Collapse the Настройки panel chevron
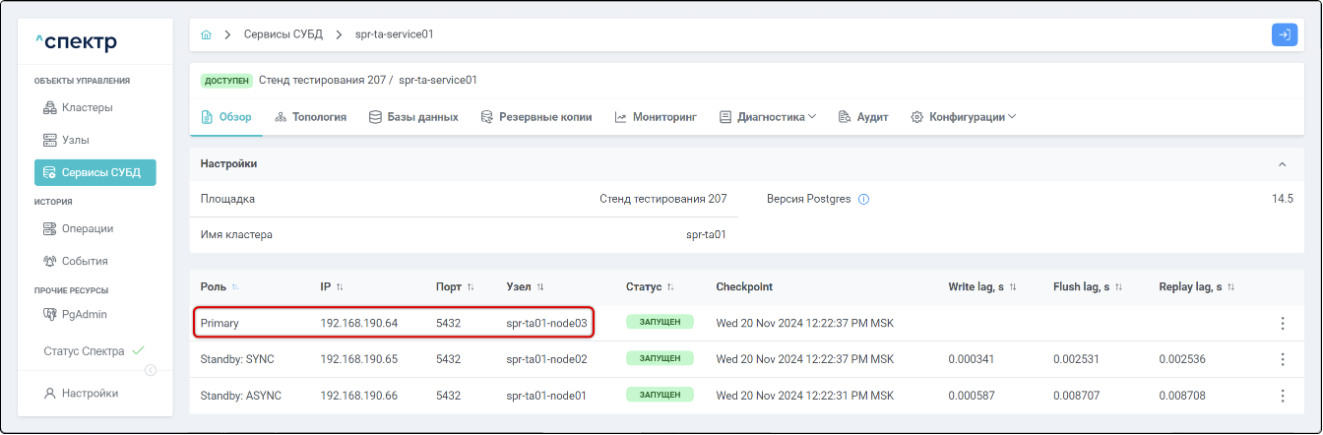The height and width of the screenshot is (435, 1323). tap(1282, 164)
